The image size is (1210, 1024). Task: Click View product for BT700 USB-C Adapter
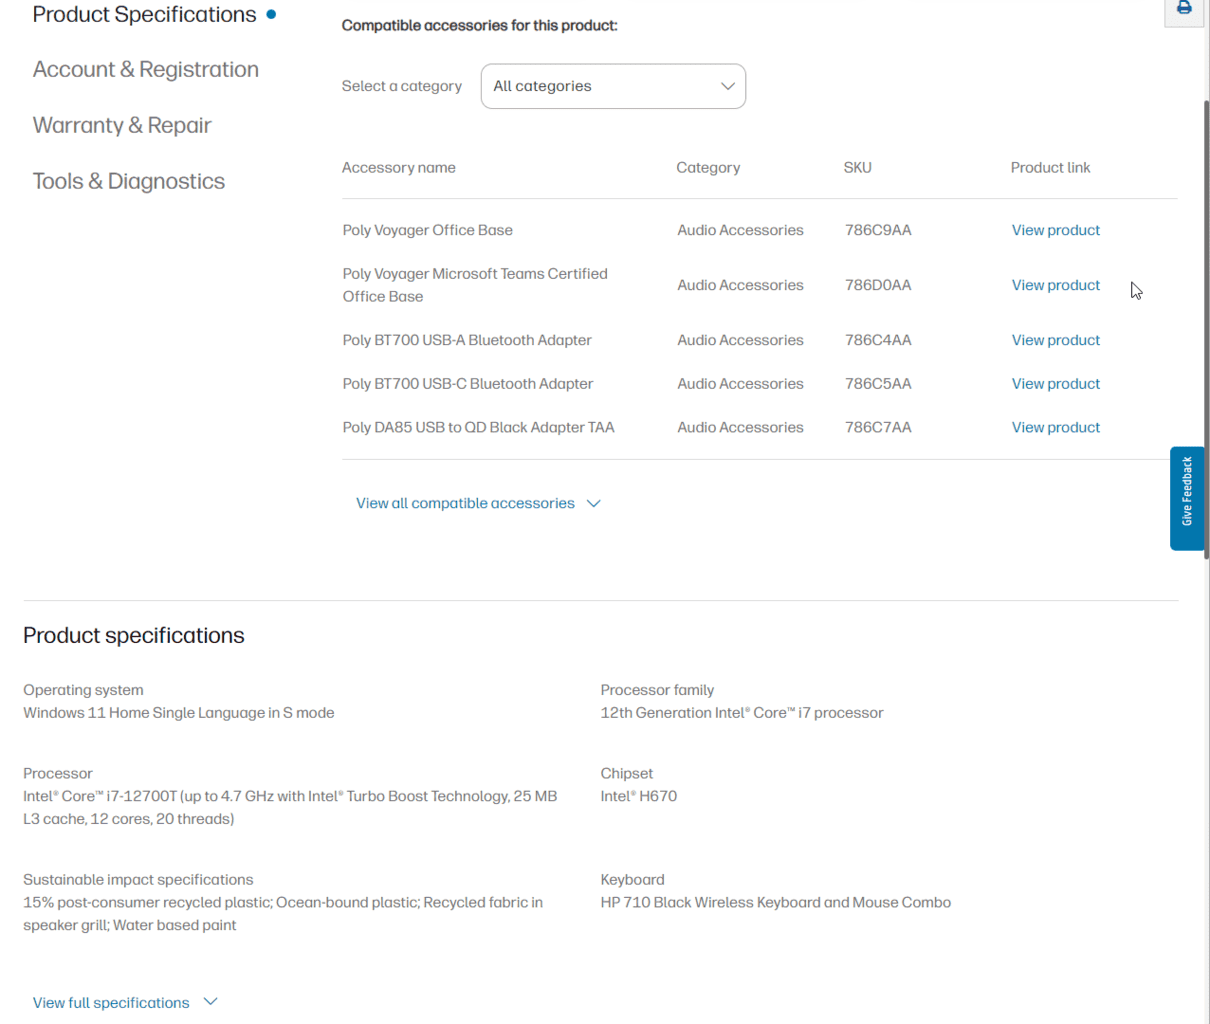pyautogui.click(x=1055, y=384)
